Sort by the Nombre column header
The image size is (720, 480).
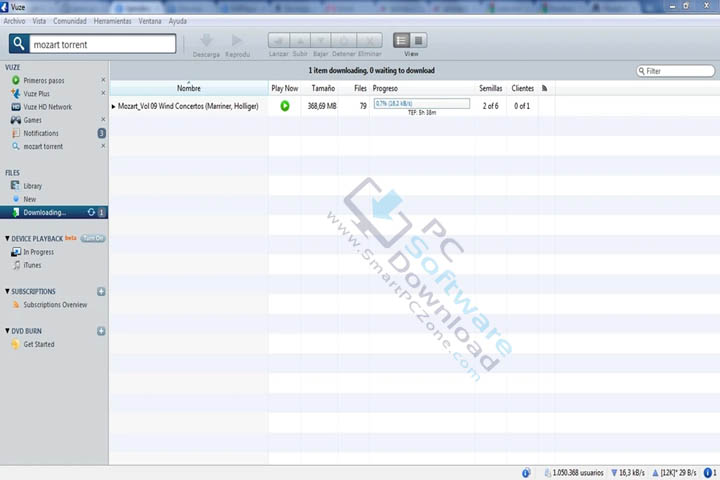(189, 88)
